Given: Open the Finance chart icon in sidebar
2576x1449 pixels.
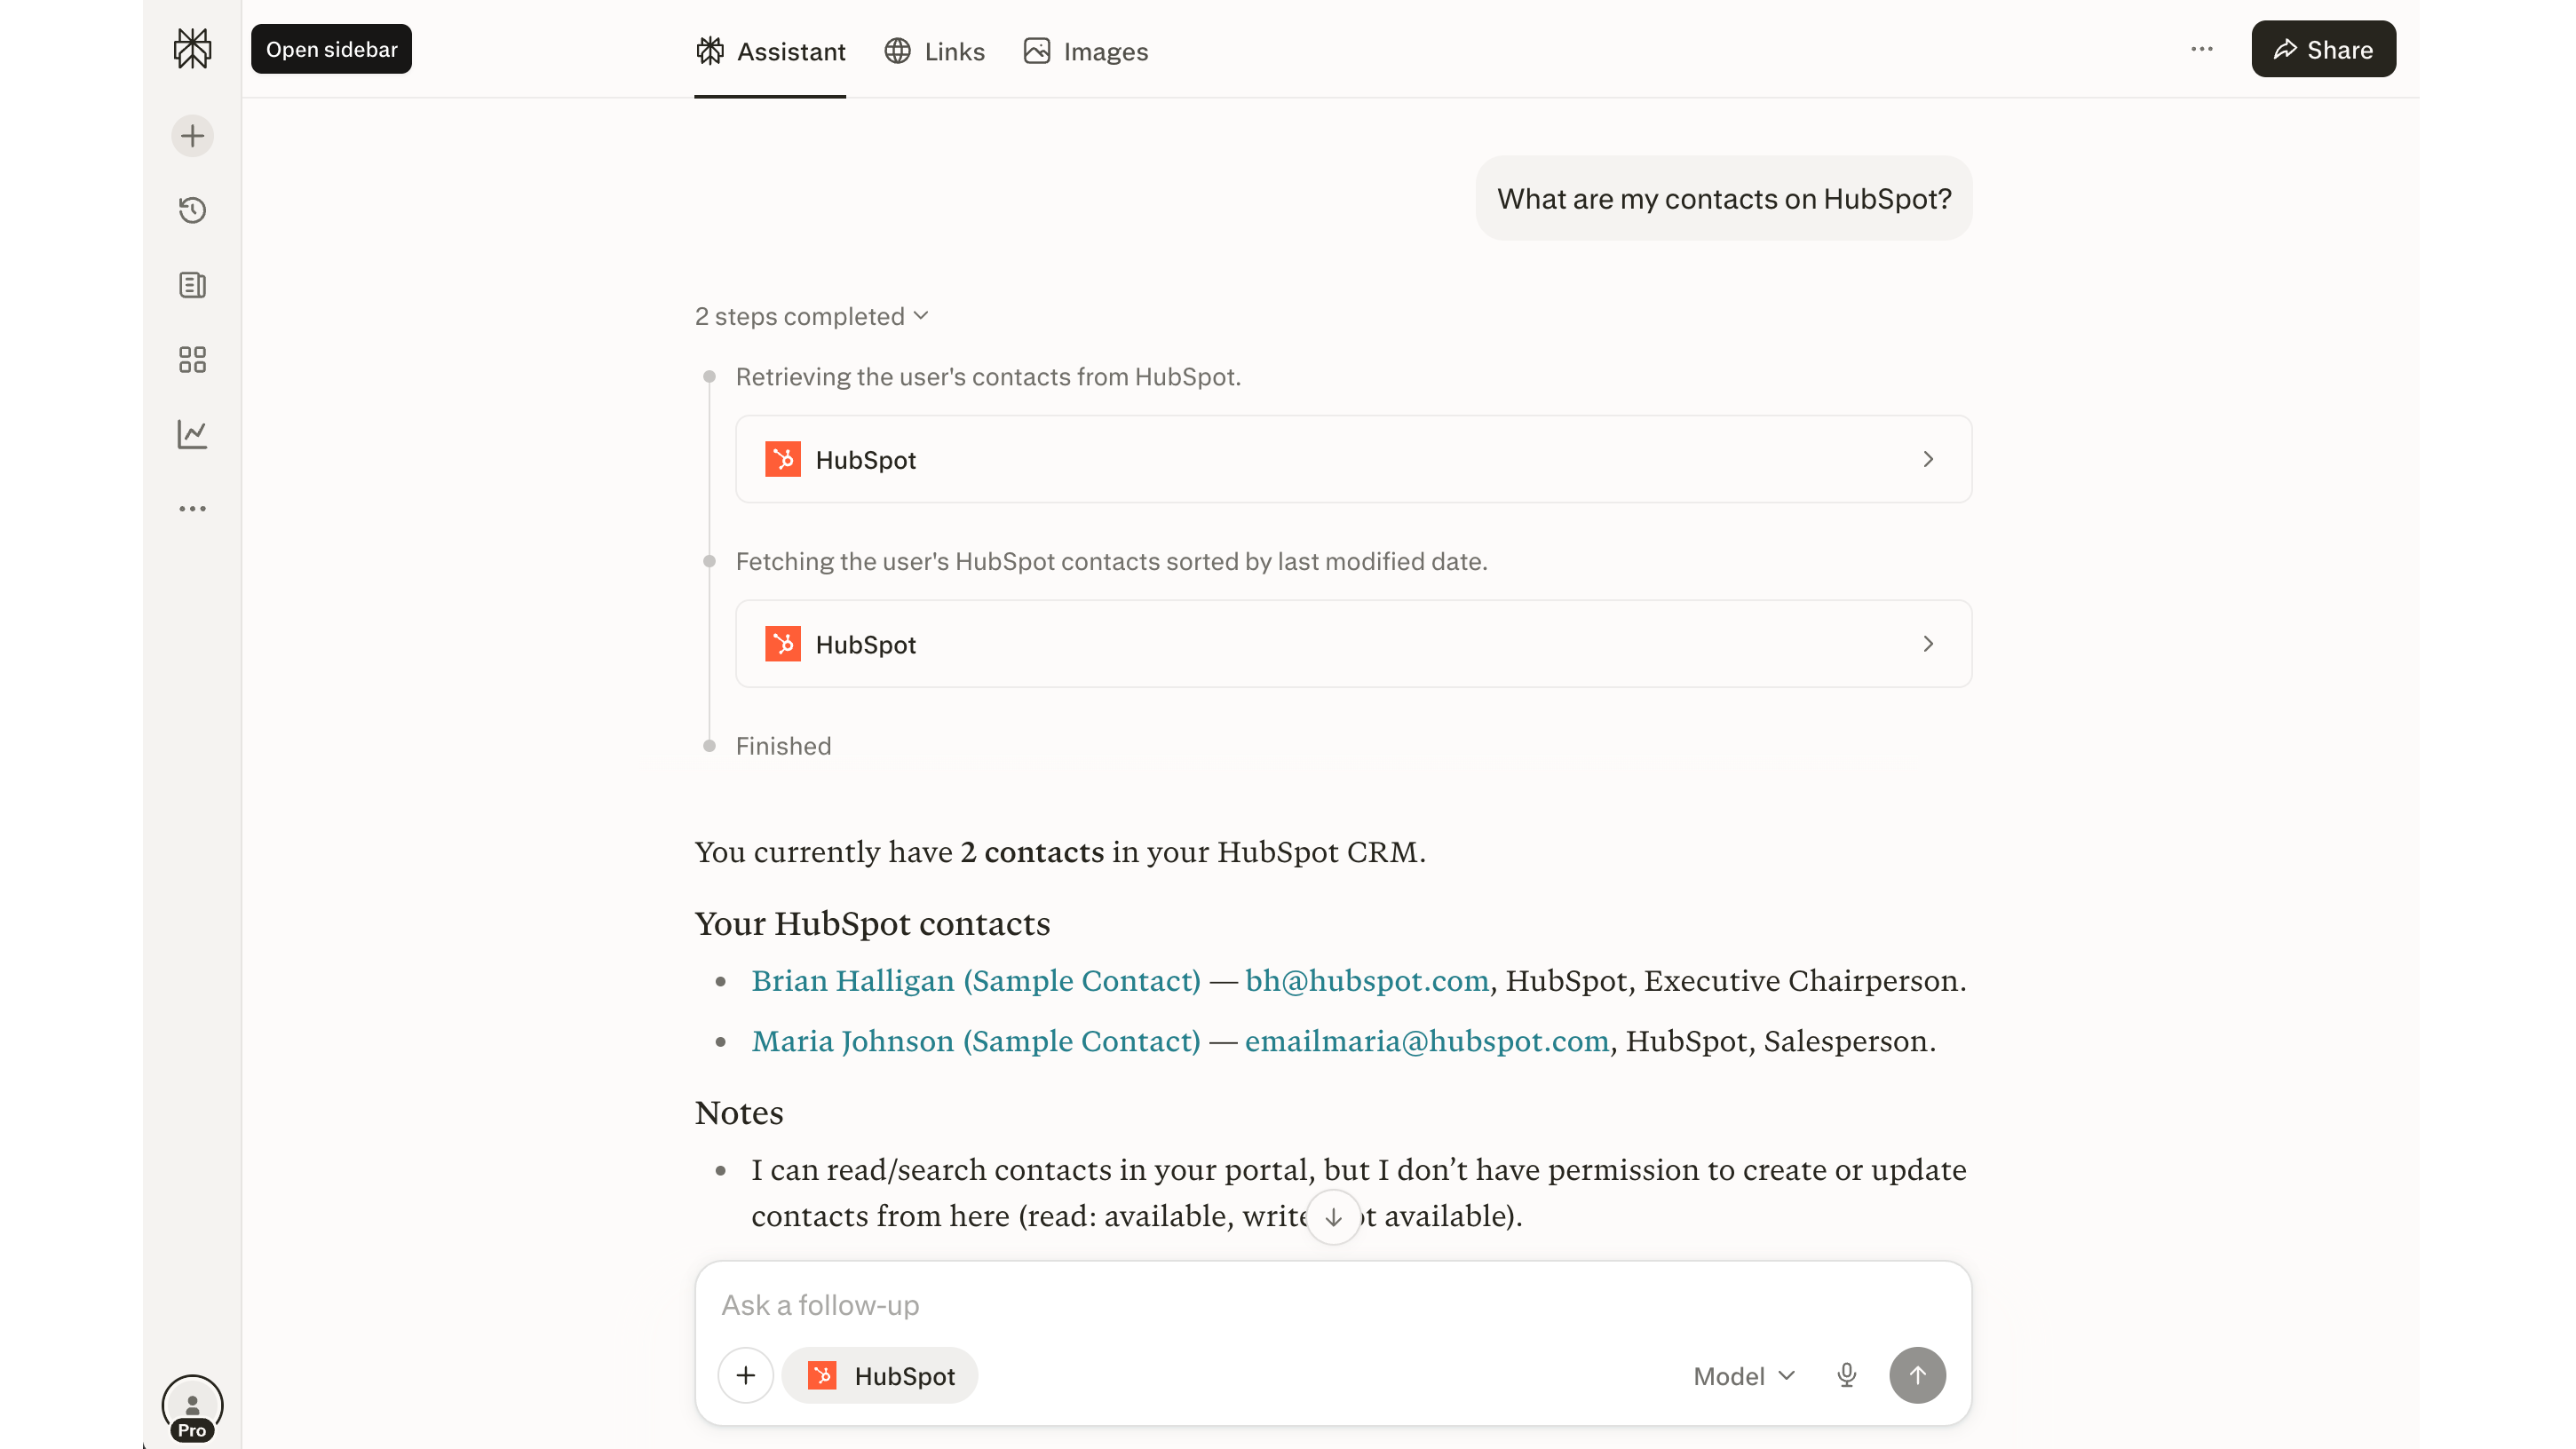Looking at the screenshot, I should click(x=192, y=434).
